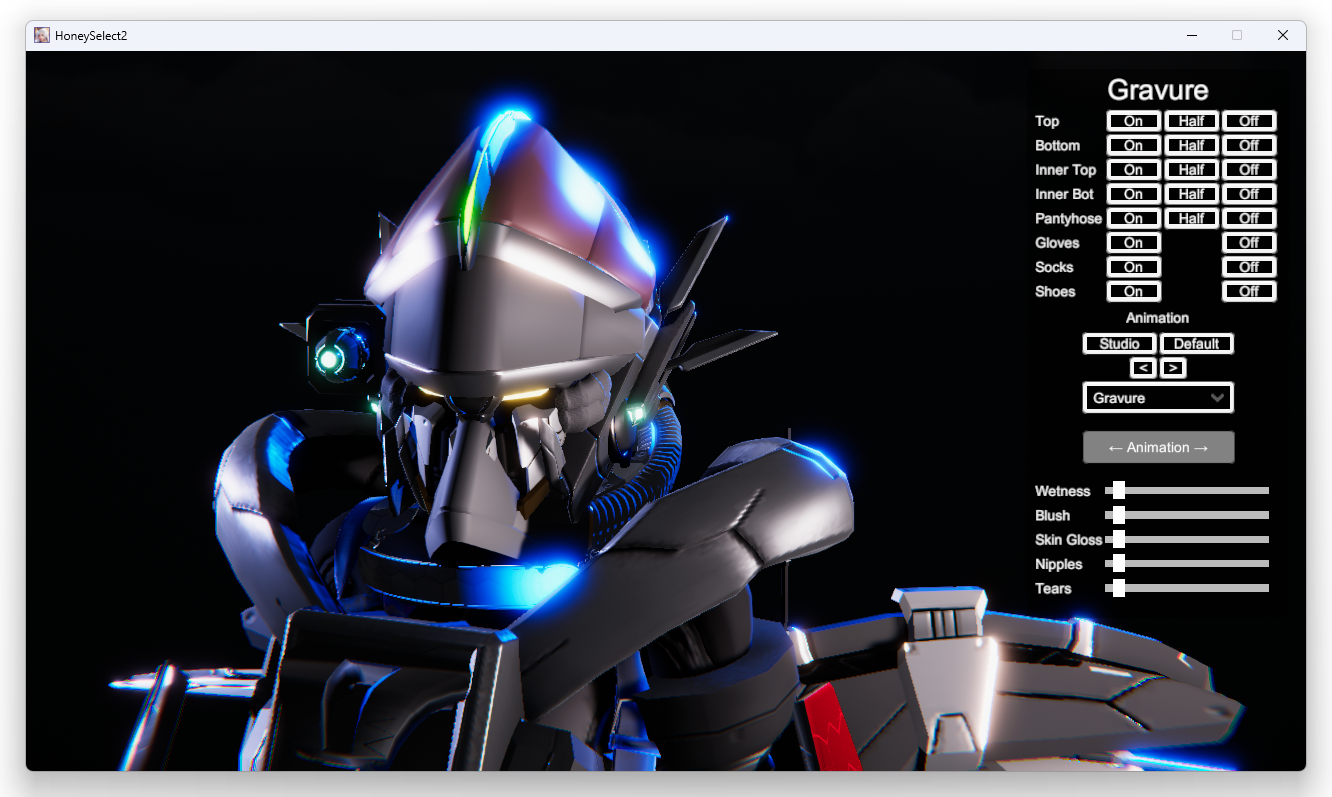This screenshot has width=1332, height=797.
Task: Set Top clothing to Half
Action: click(1191, 121)
